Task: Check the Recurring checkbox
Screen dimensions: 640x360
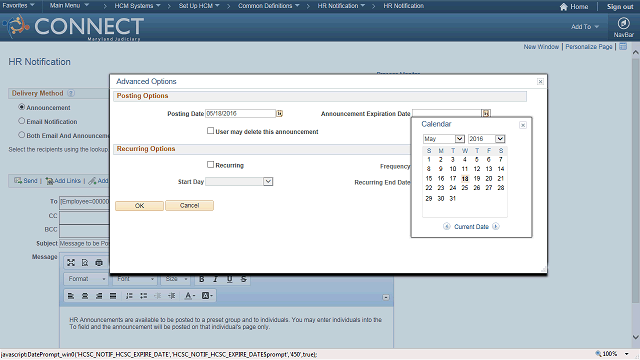Action: click(x=210, y=164)
